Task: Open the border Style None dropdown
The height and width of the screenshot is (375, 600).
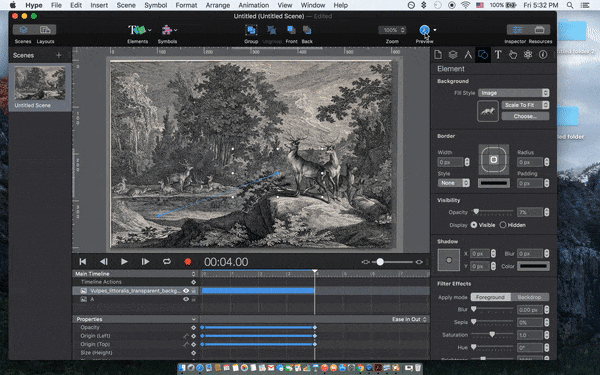Action: (x=453, y=183)
